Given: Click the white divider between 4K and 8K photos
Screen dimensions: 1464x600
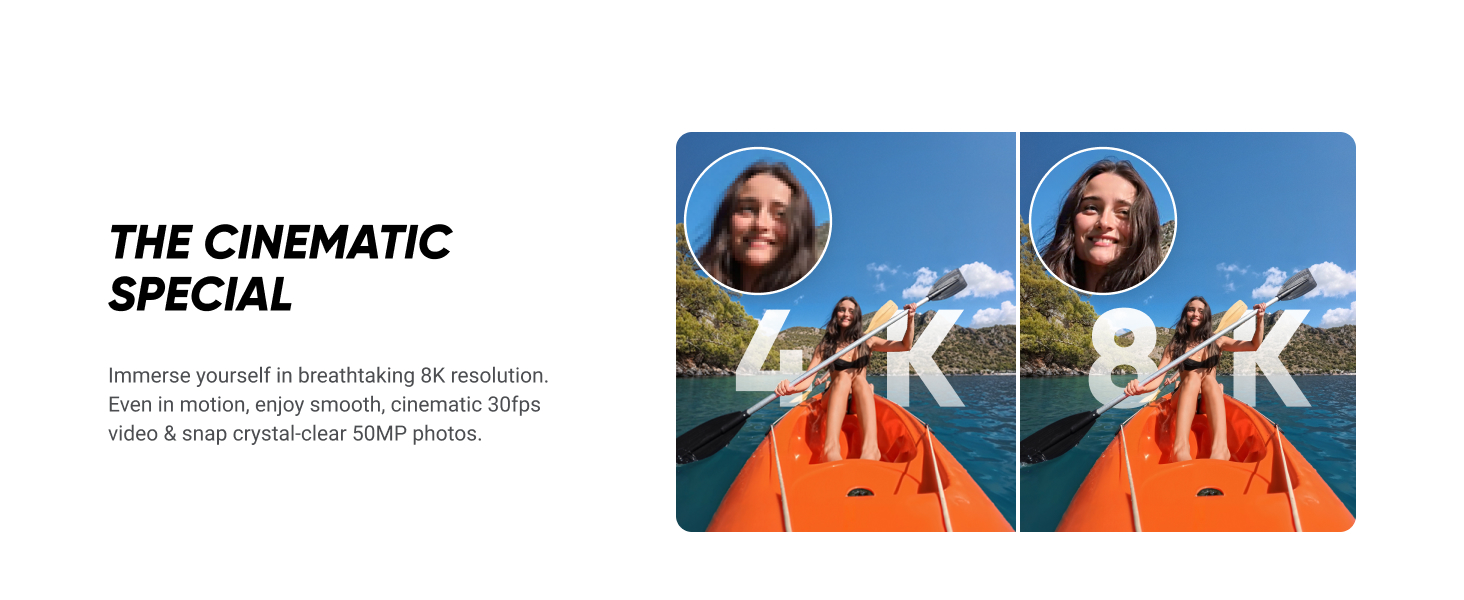Looking at the screenshot, I should [1018, 332].
